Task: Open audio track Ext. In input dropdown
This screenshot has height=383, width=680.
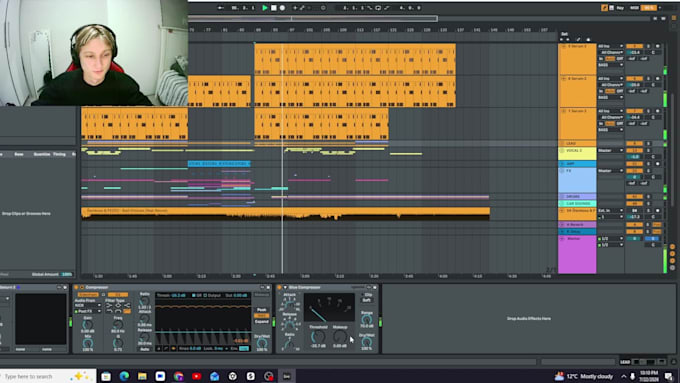Action: (x=611, y=210)
